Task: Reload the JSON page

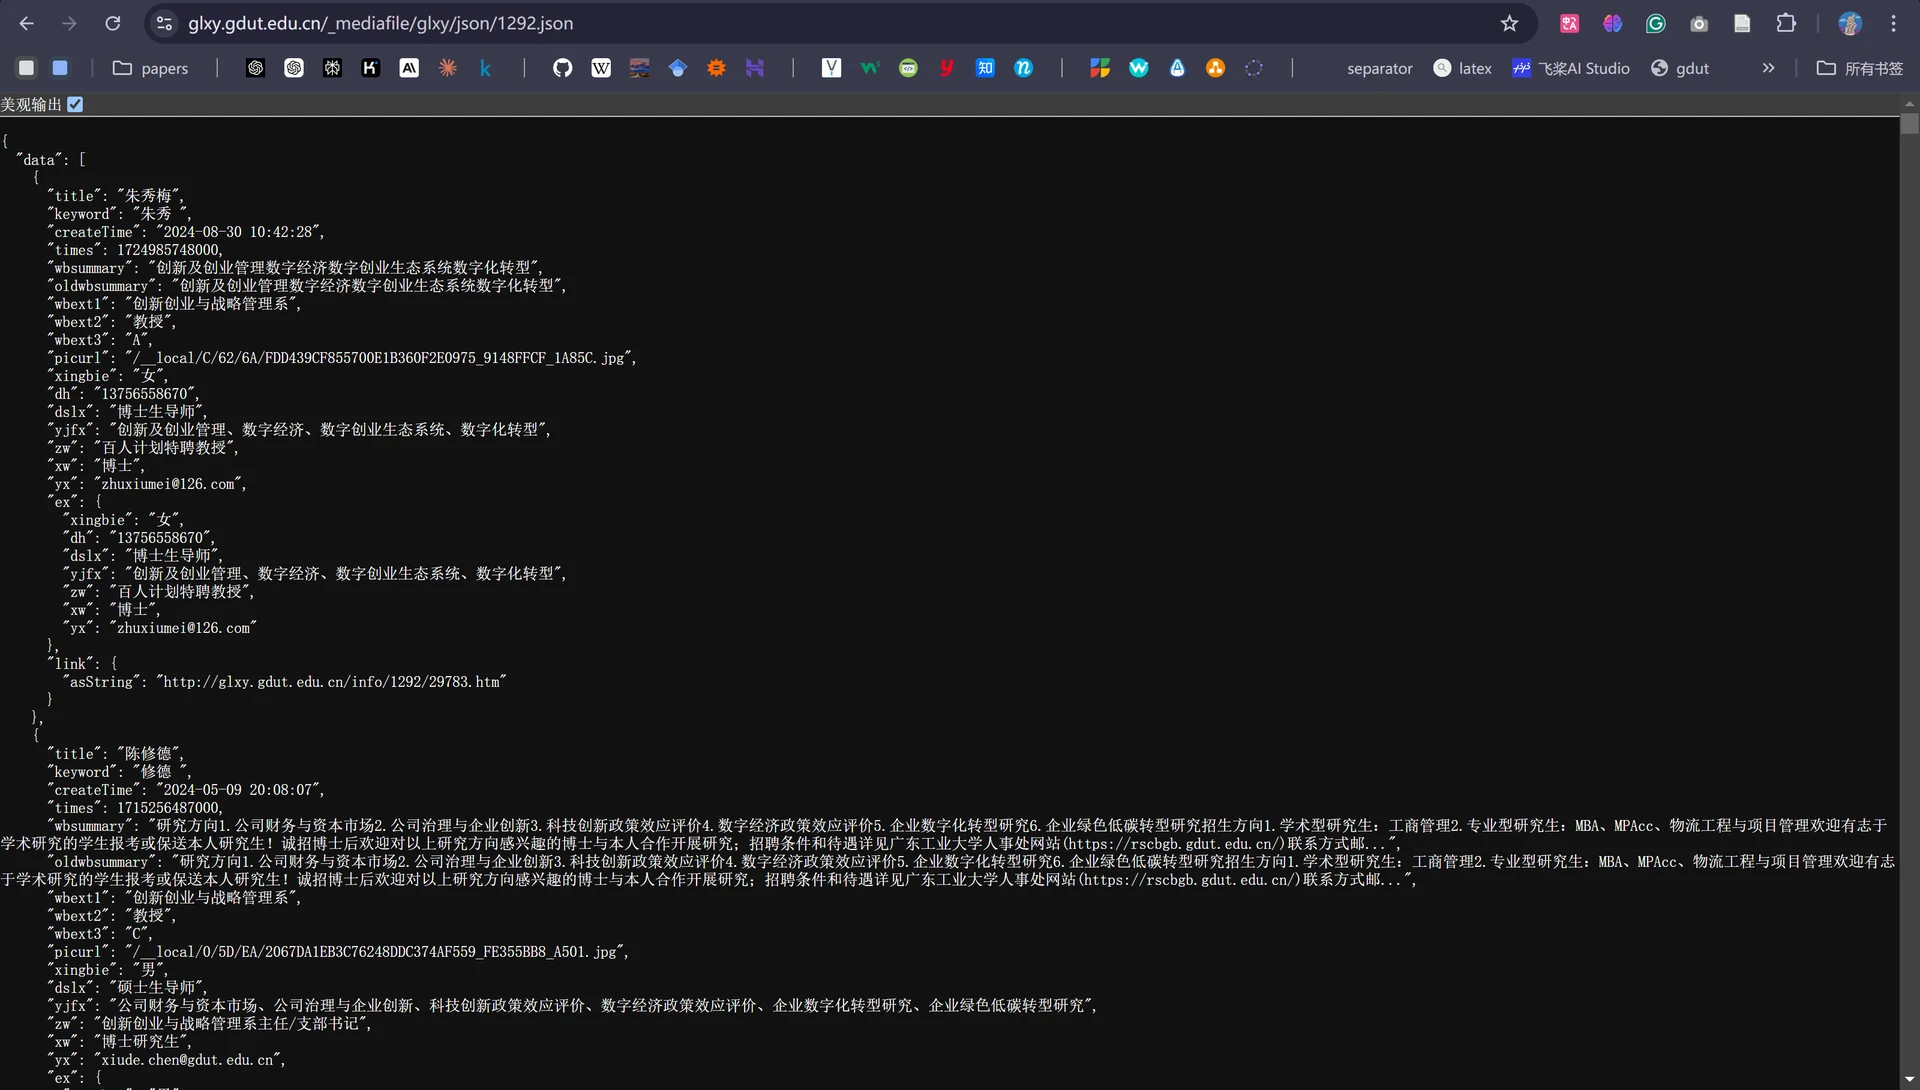Action: click(x=113, y=23)
